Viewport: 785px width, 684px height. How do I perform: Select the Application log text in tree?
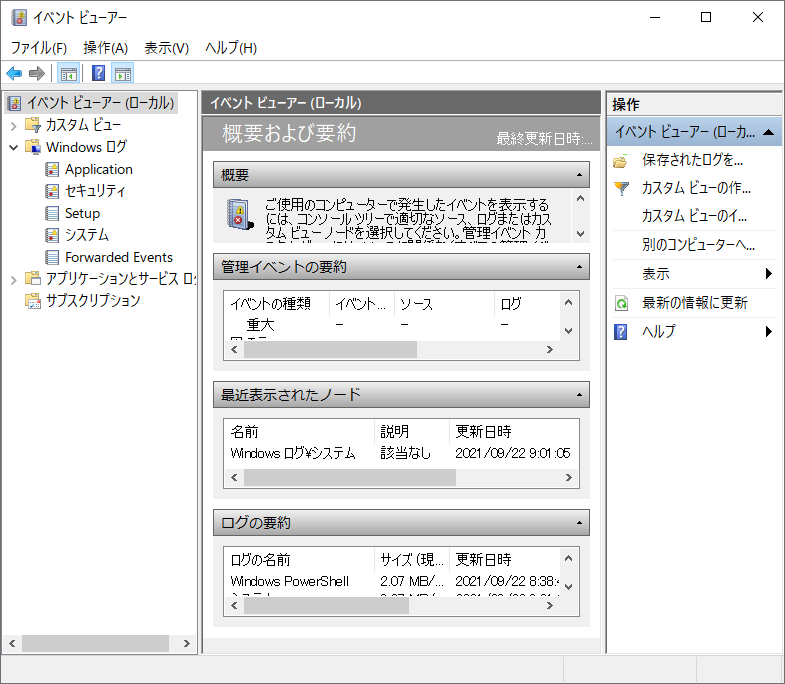click(99, 169)
